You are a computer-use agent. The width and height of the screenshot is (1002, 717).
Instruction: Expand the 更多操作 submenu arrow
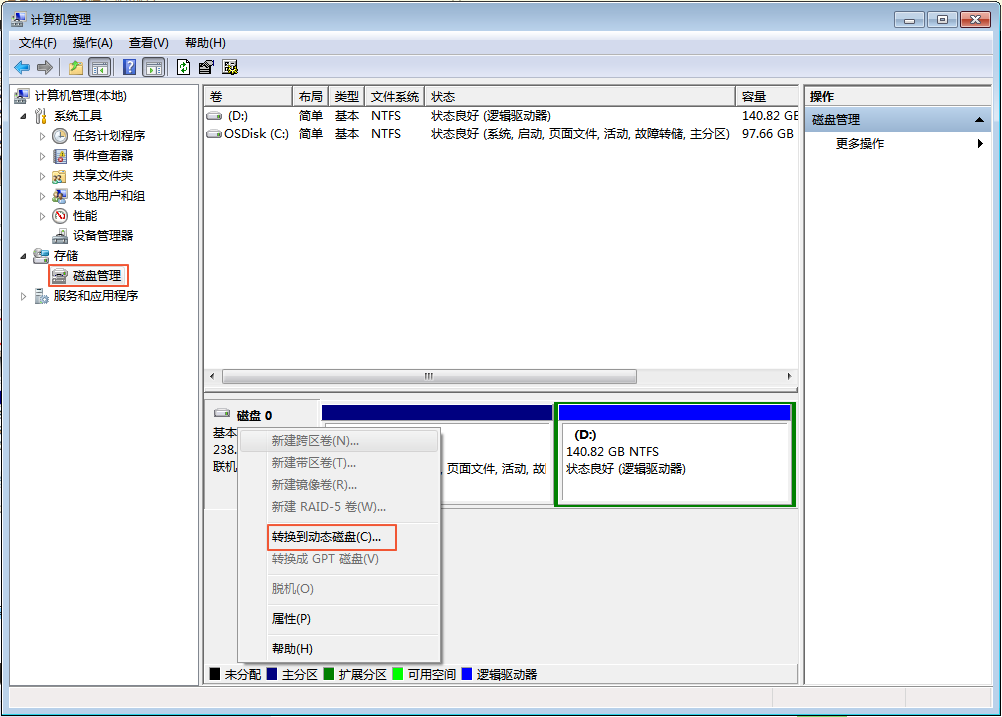980,144
